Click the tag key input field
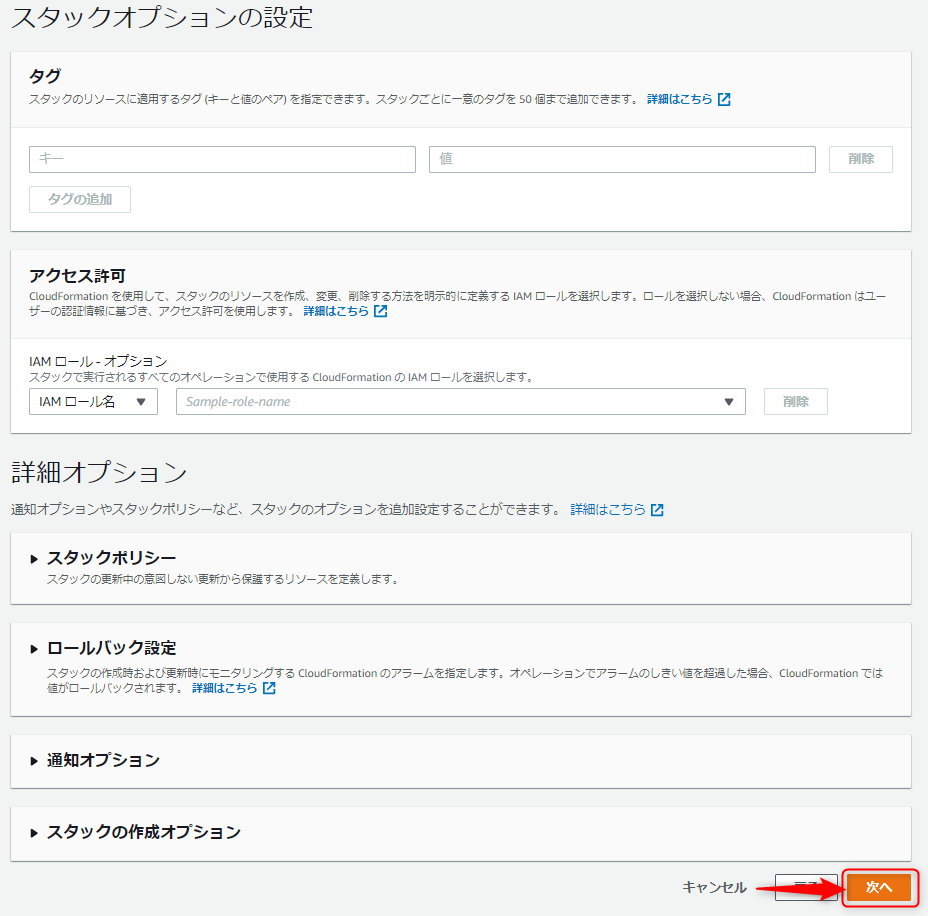Viewport: 928px width, 916px height. click(x=222, y=159)
